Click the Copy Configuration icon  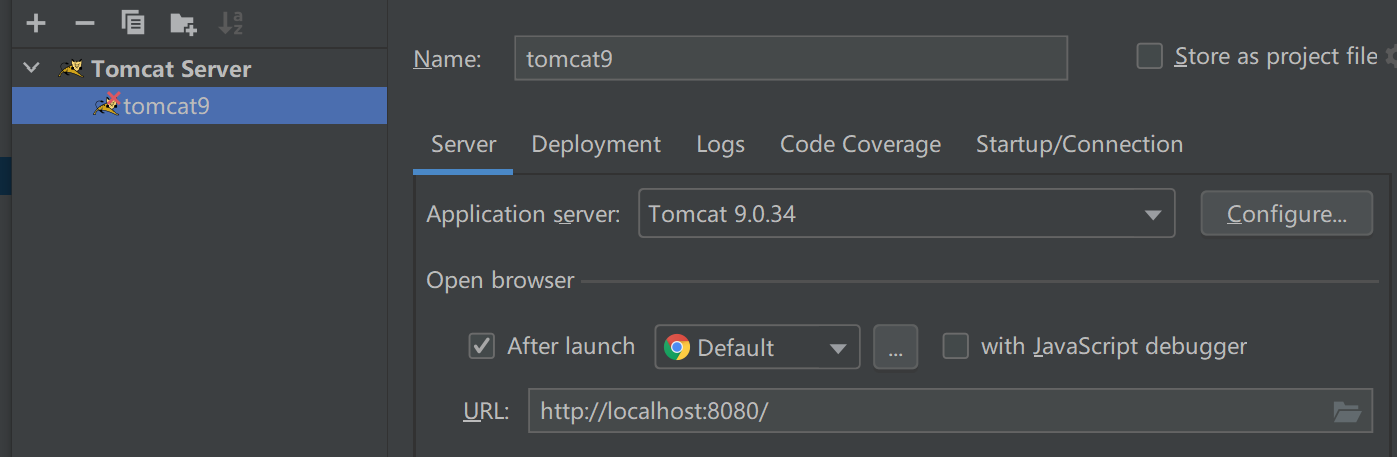click(x=132, y=22)
